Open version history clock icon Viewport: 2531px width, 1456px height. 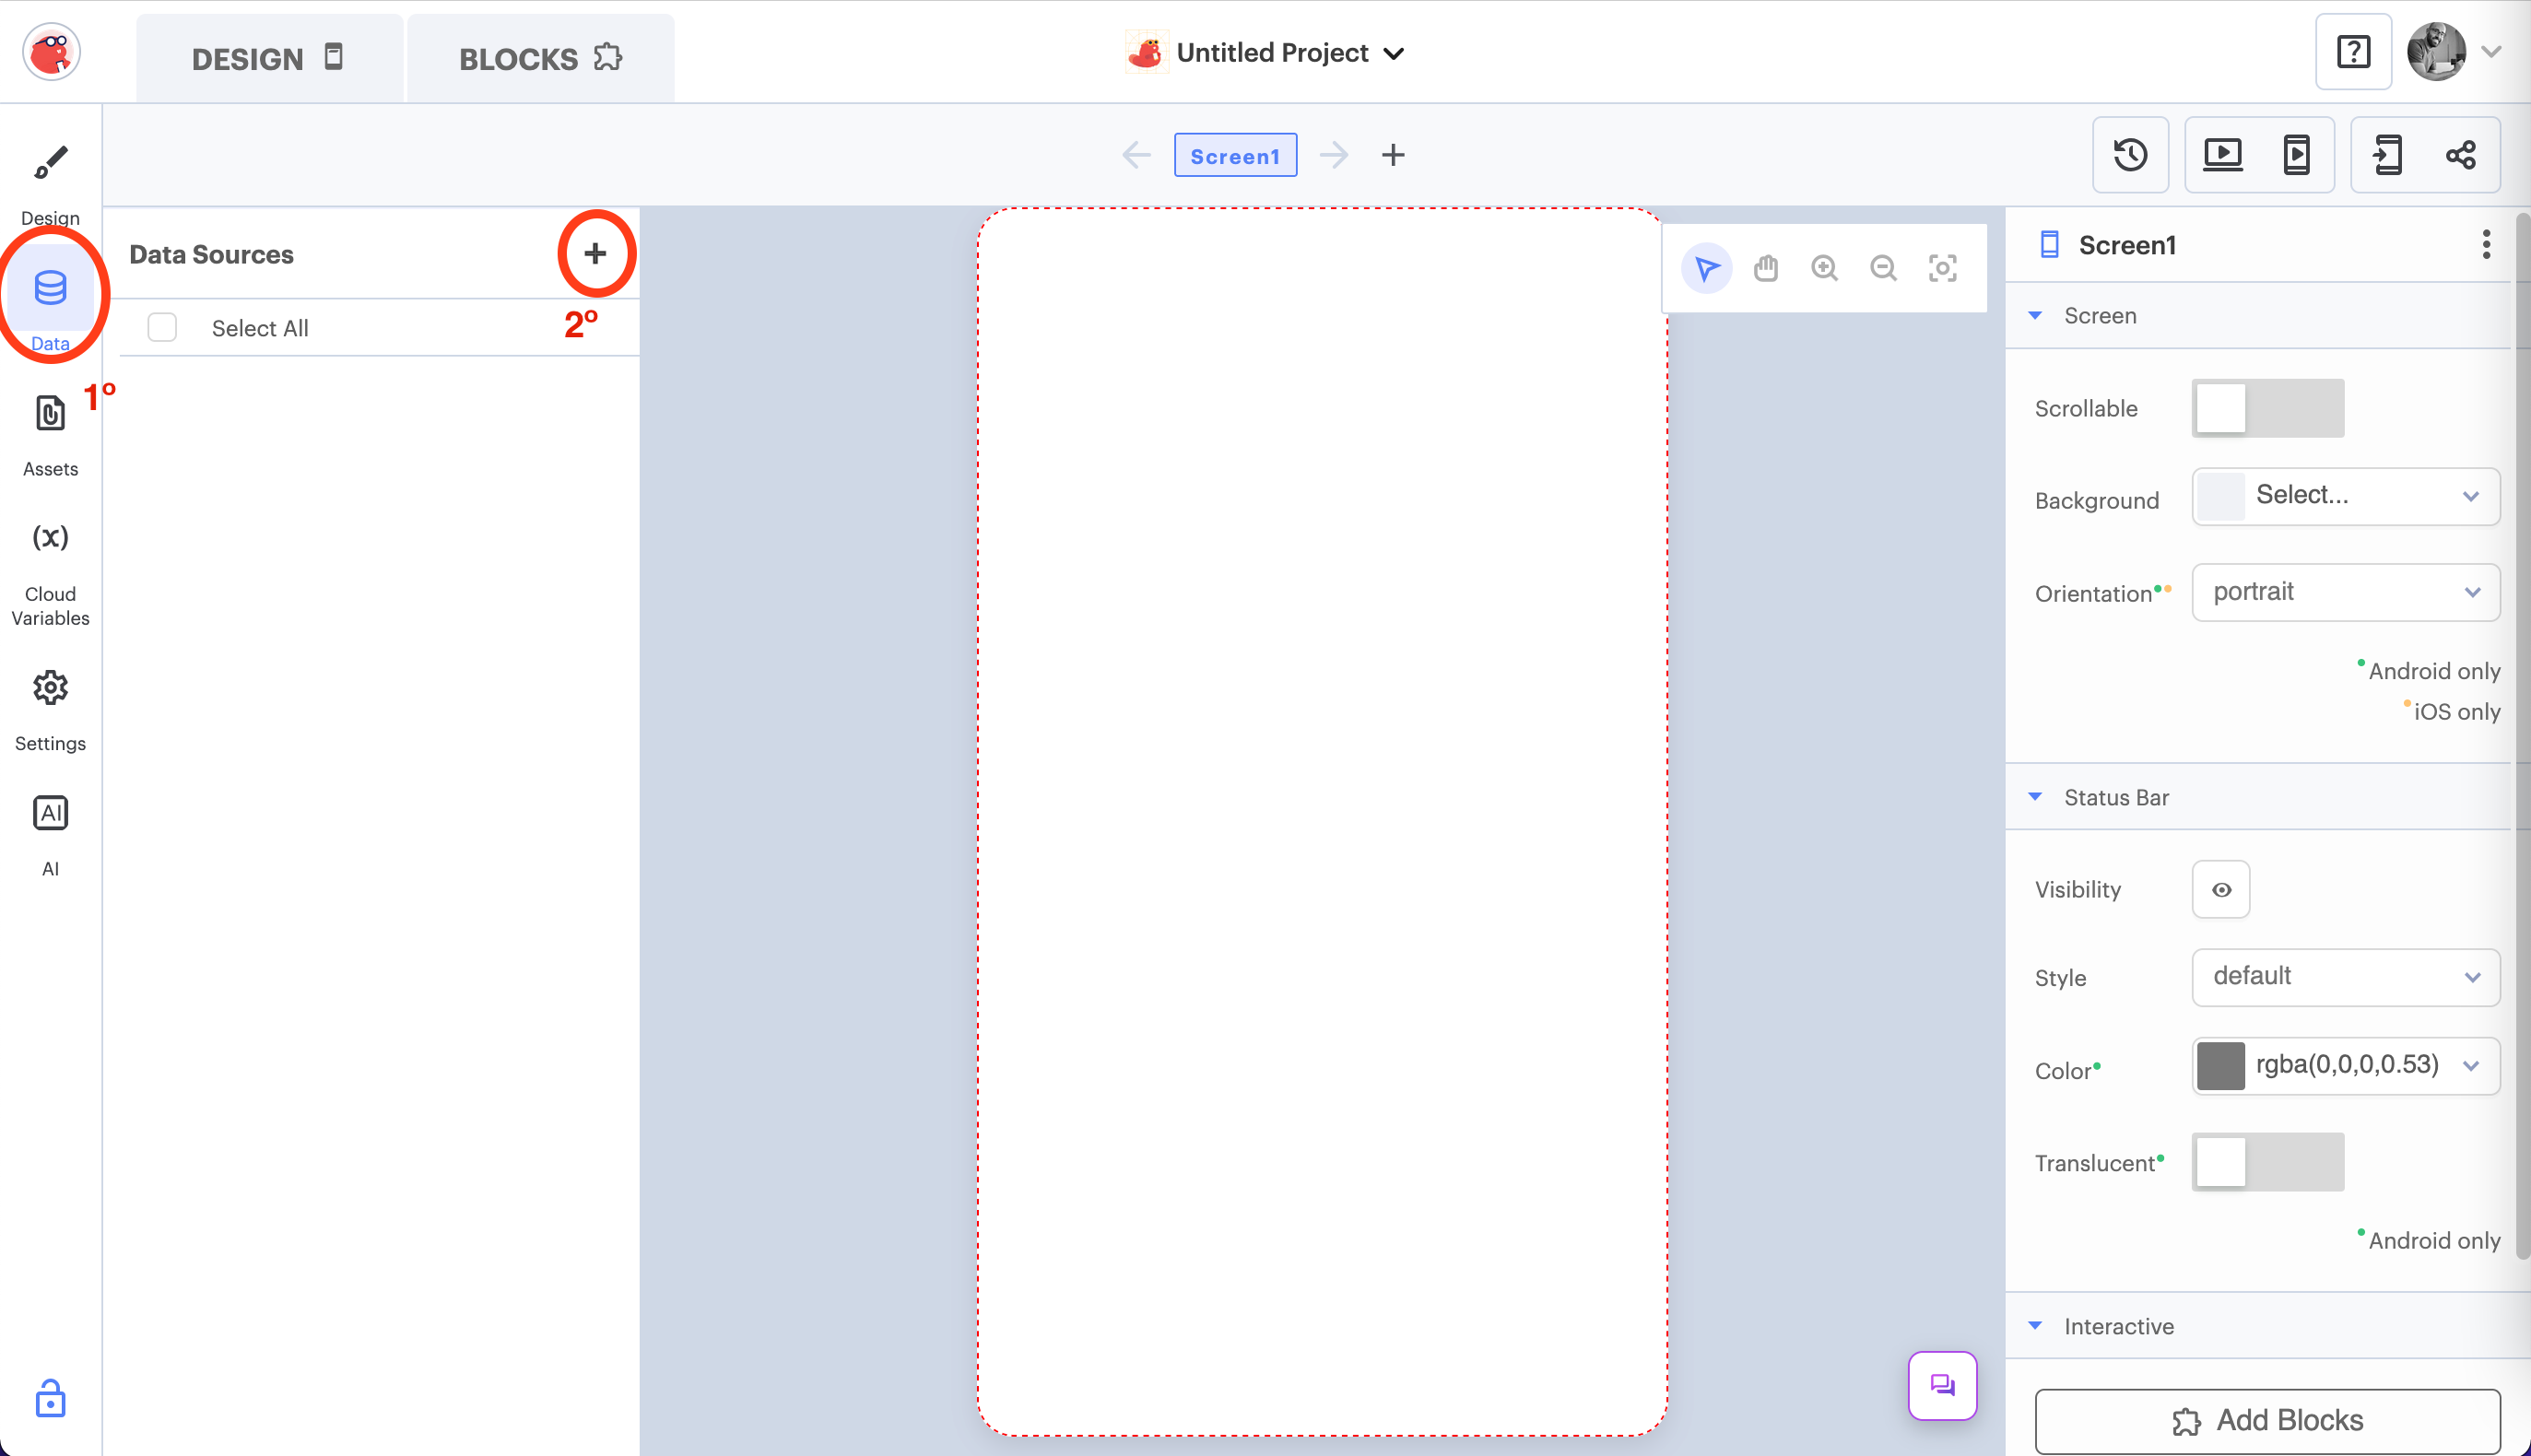coord(2130,155)
